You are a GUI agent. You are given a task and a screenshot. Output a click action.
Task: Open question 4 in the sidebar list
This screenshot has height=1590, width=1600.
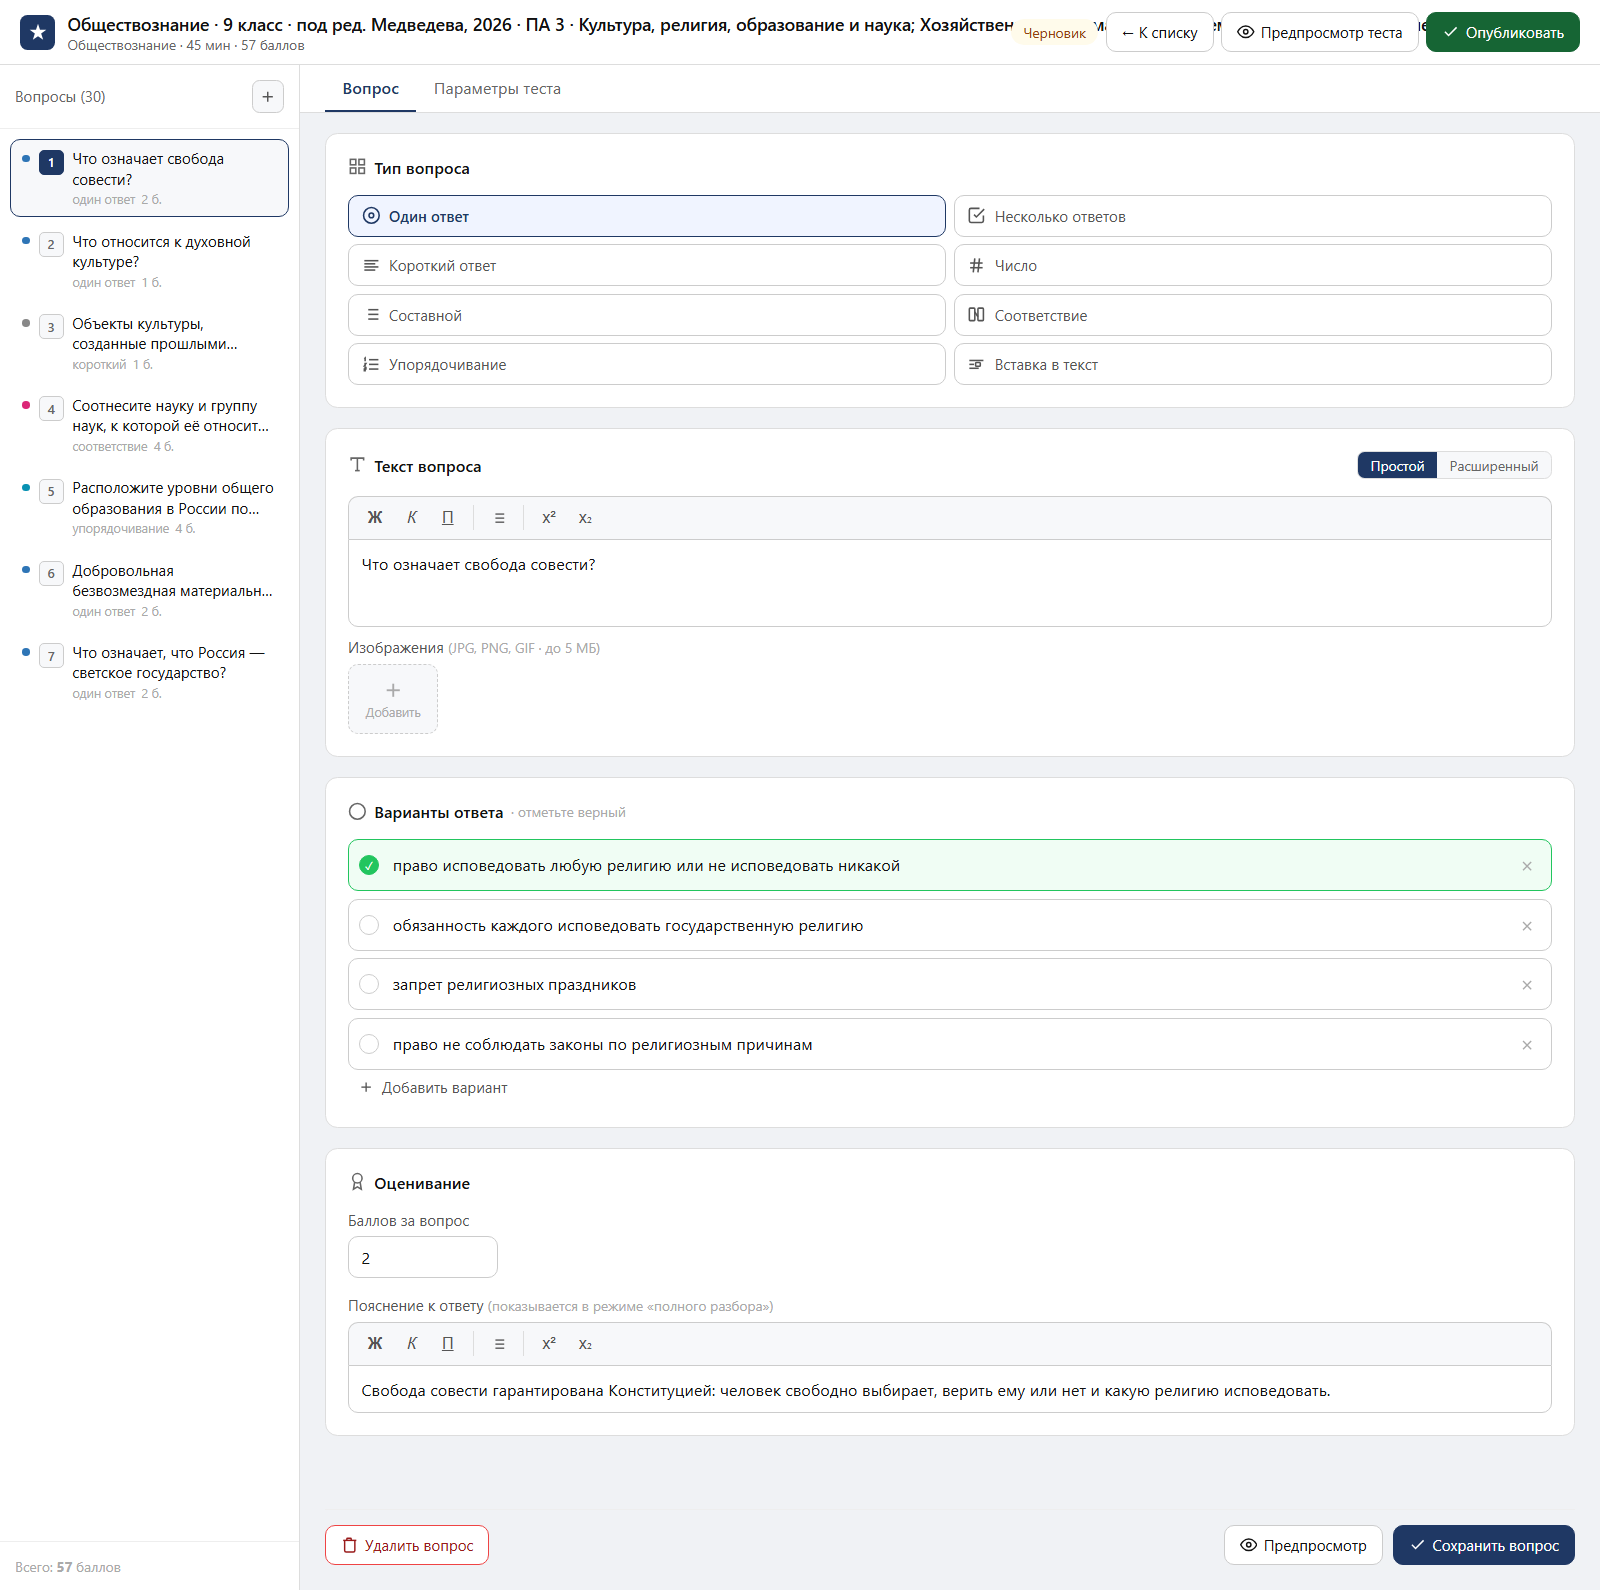[149, 425]
